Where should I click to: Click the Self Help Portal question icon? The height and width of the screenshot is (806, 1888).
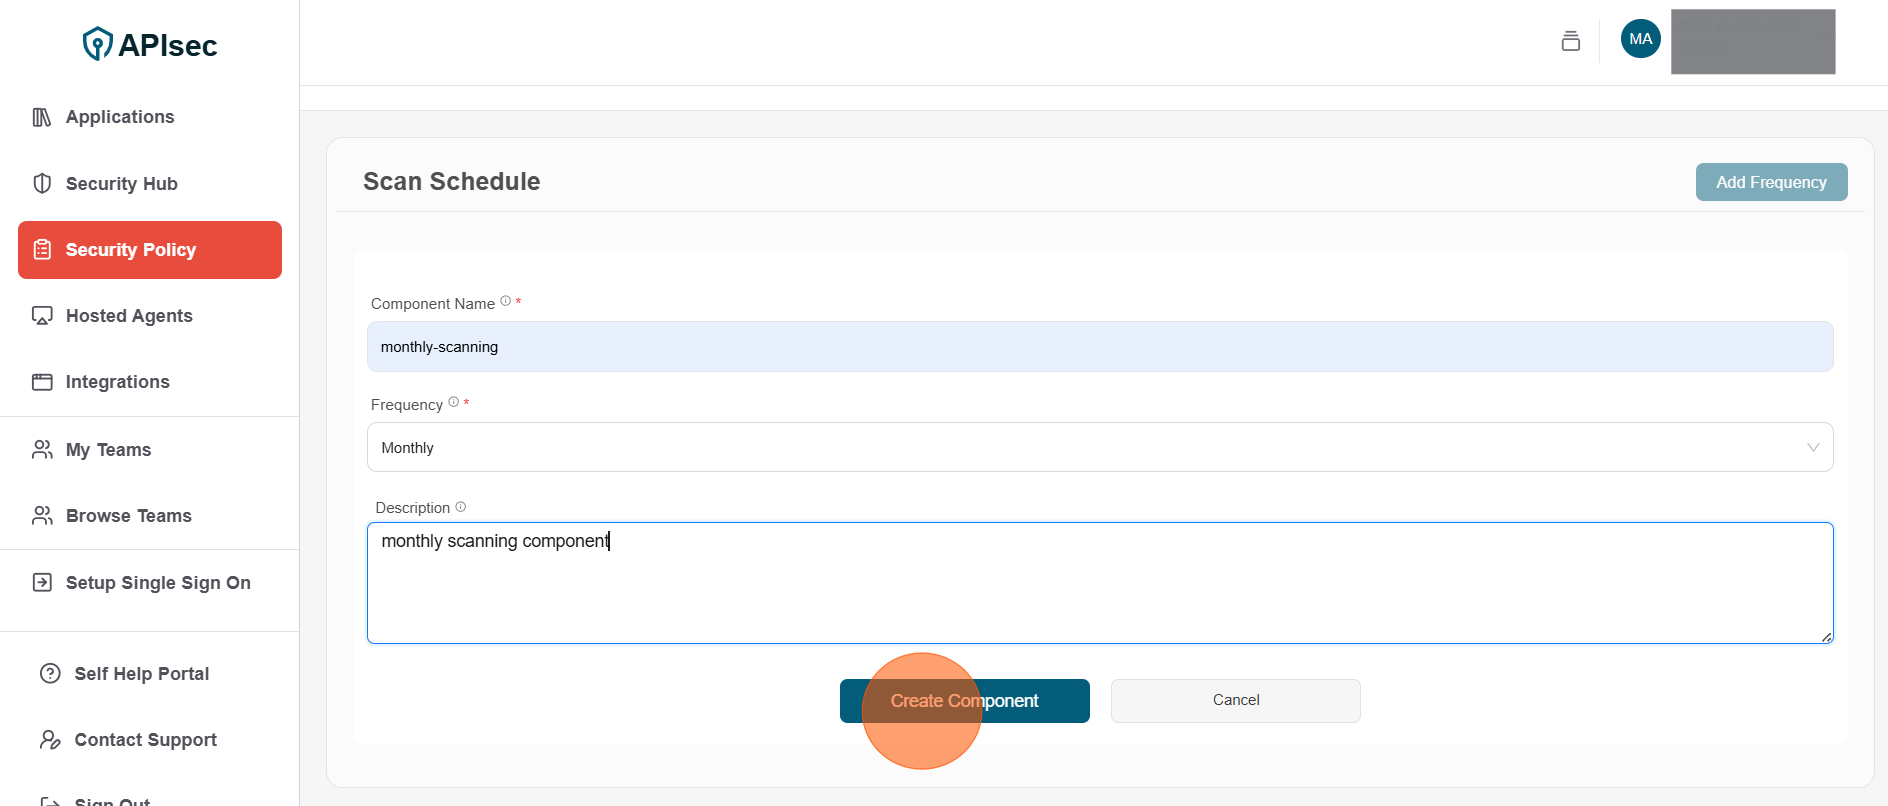coord(50,674)
